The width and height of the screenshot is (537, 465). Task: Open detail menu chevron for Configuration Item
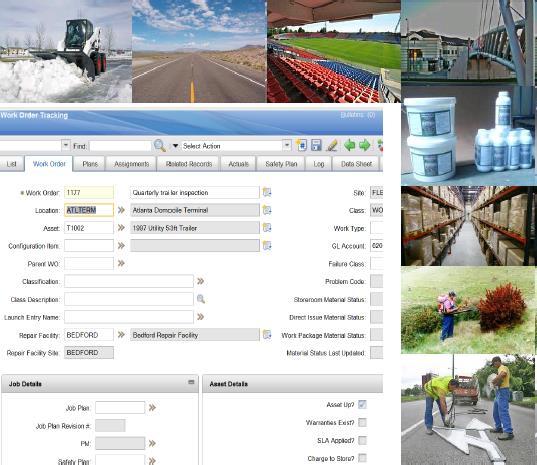[x=121, y=246]
